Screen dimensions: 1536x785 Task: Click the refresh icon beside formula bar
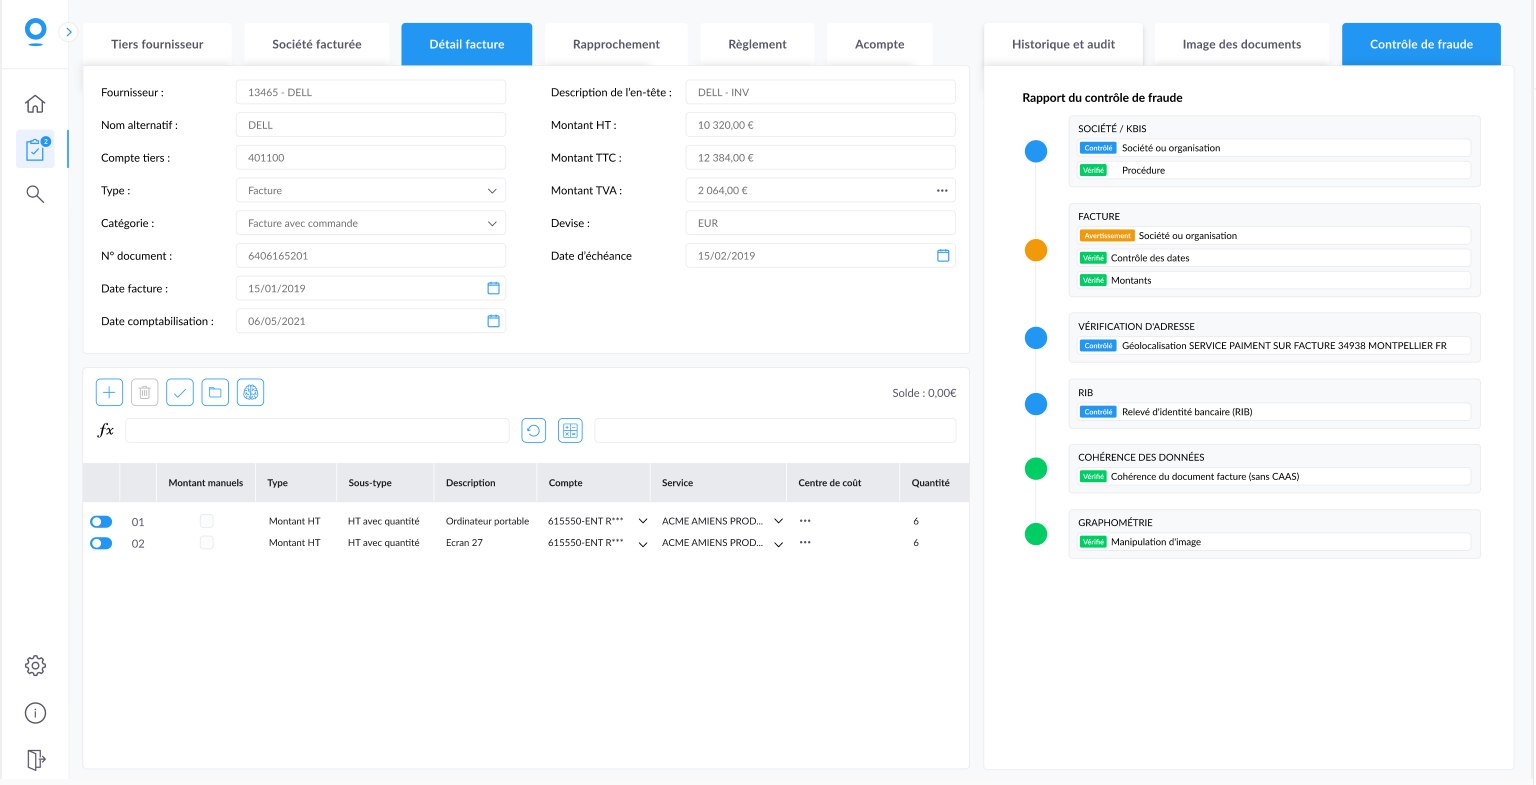(x=534, y=431)
